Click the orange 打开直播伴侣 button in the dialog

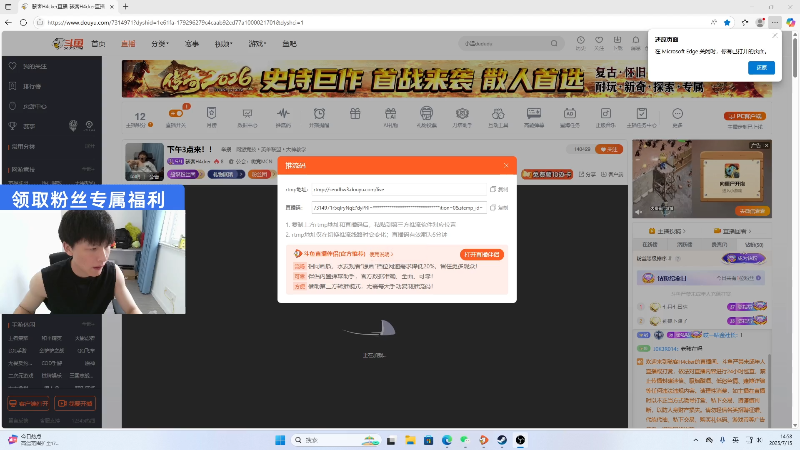click(482, 254)
